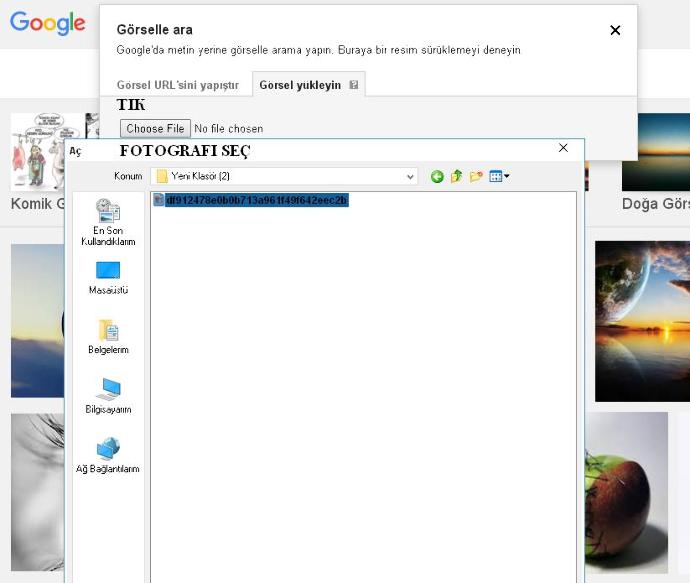
Task: Open Masaüstü location in sidebar
Action: (x=108, y=278)
